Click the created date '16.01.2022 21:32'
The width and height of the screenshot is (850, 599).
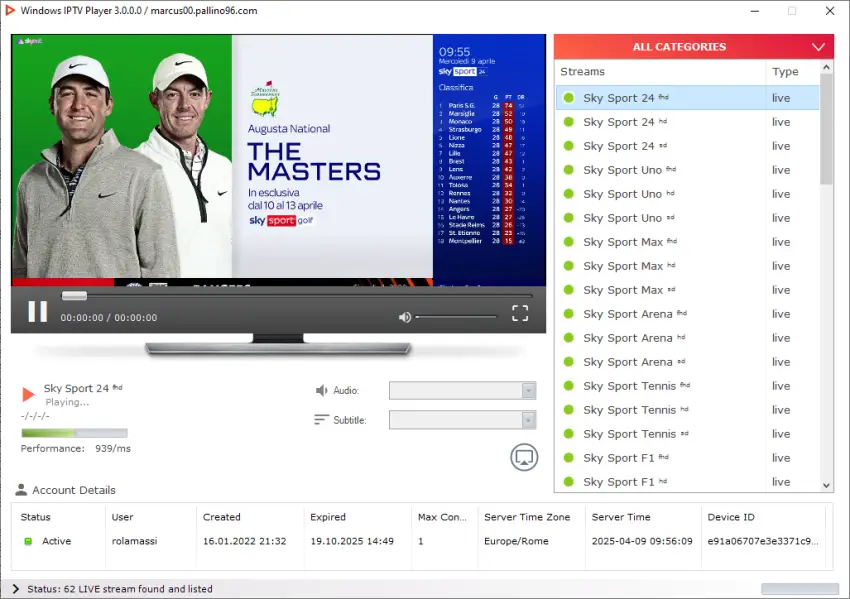coord(244,541)
